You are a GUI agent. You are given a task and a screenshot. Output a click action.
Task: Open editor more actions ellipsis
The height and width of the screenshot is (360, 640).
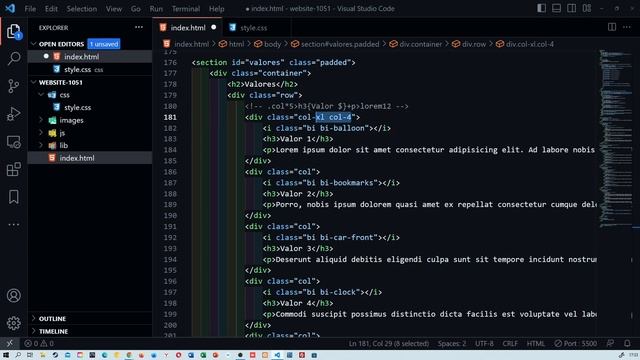[627, 27]
